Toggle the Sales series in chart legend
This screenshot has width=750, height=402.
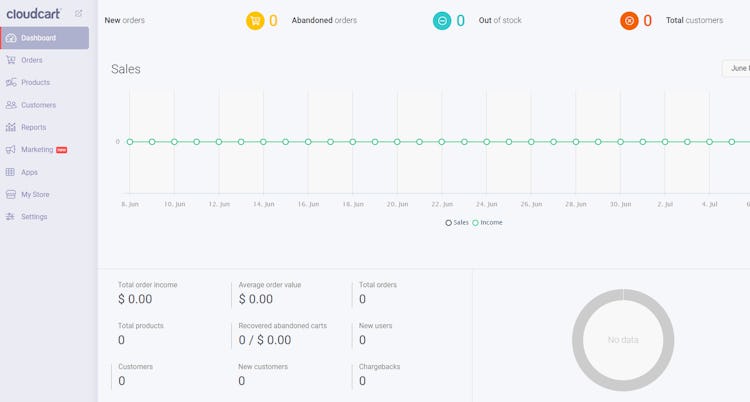point(457,222)
